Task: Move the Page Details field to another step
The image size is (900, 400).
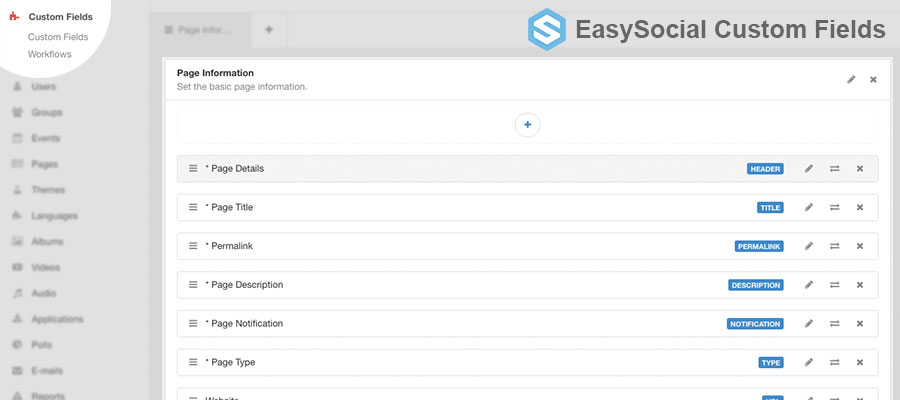Action: click(835, 169)
